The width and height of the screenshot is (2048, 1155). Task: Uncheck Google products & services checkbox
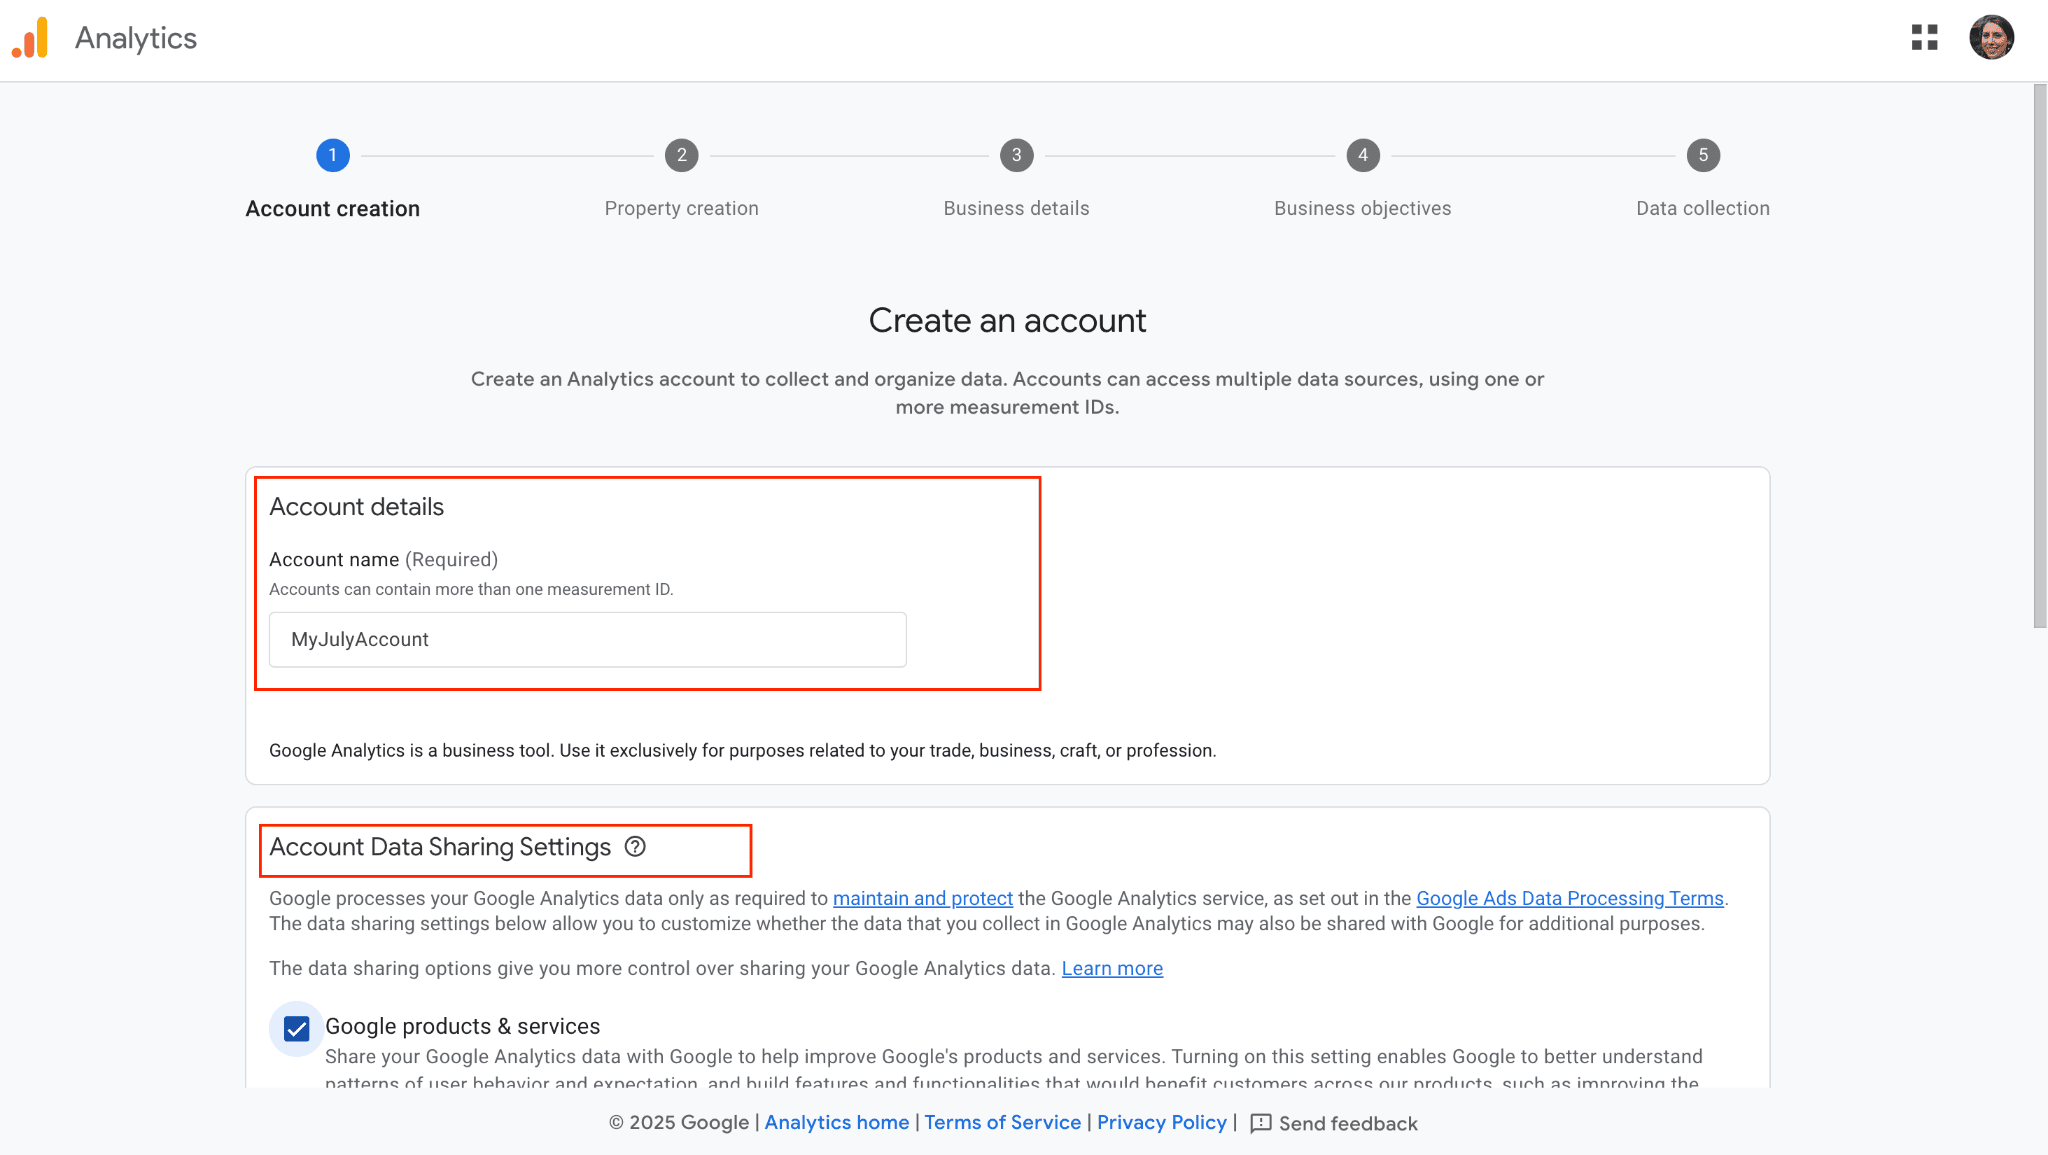[297, 1029]
